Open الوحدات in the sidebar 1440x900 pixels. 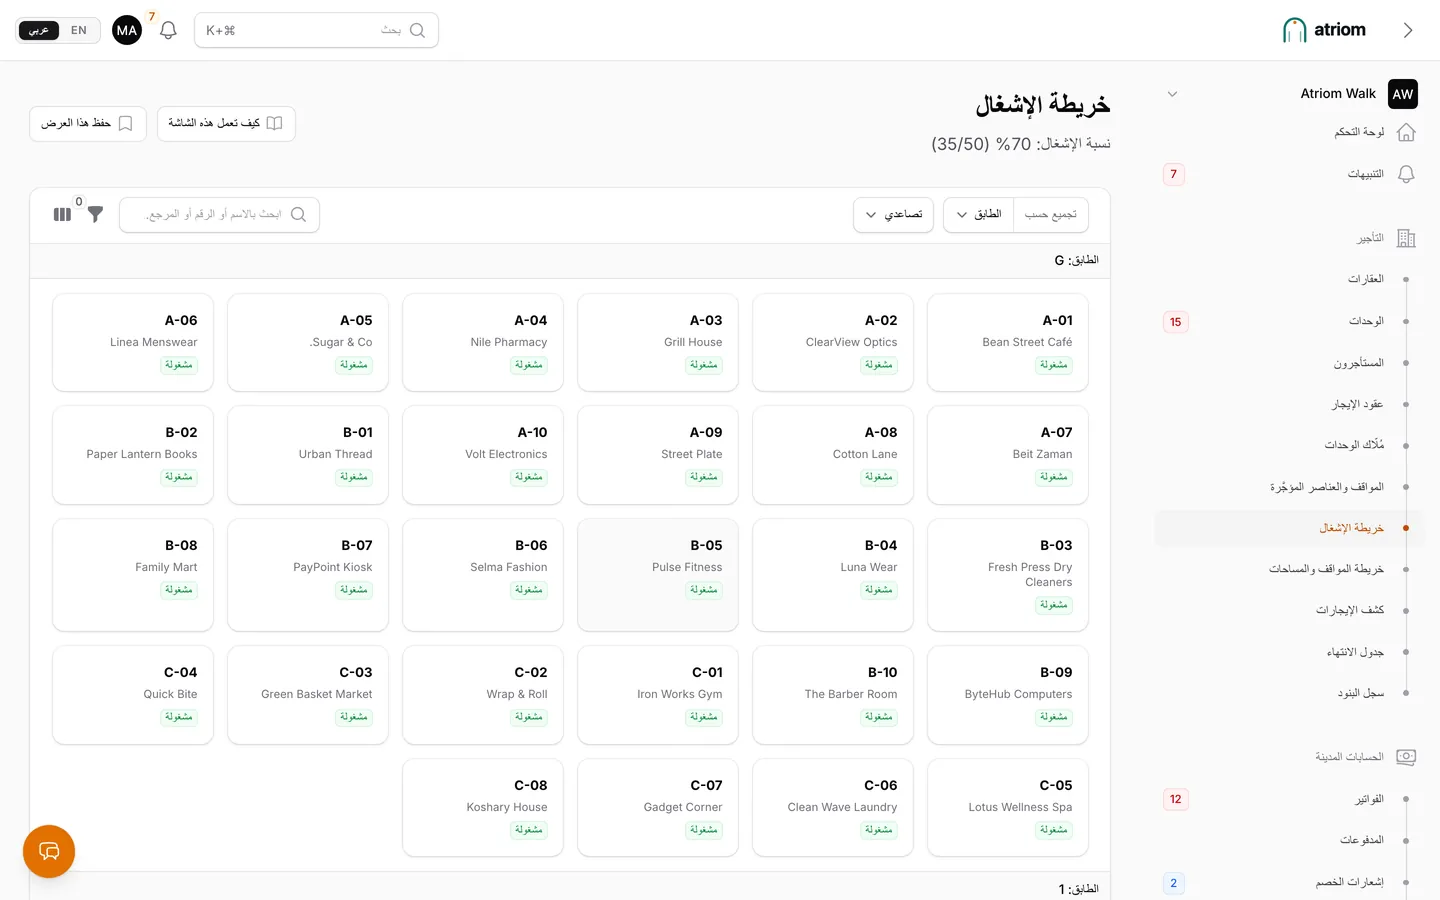(1288, 321)
